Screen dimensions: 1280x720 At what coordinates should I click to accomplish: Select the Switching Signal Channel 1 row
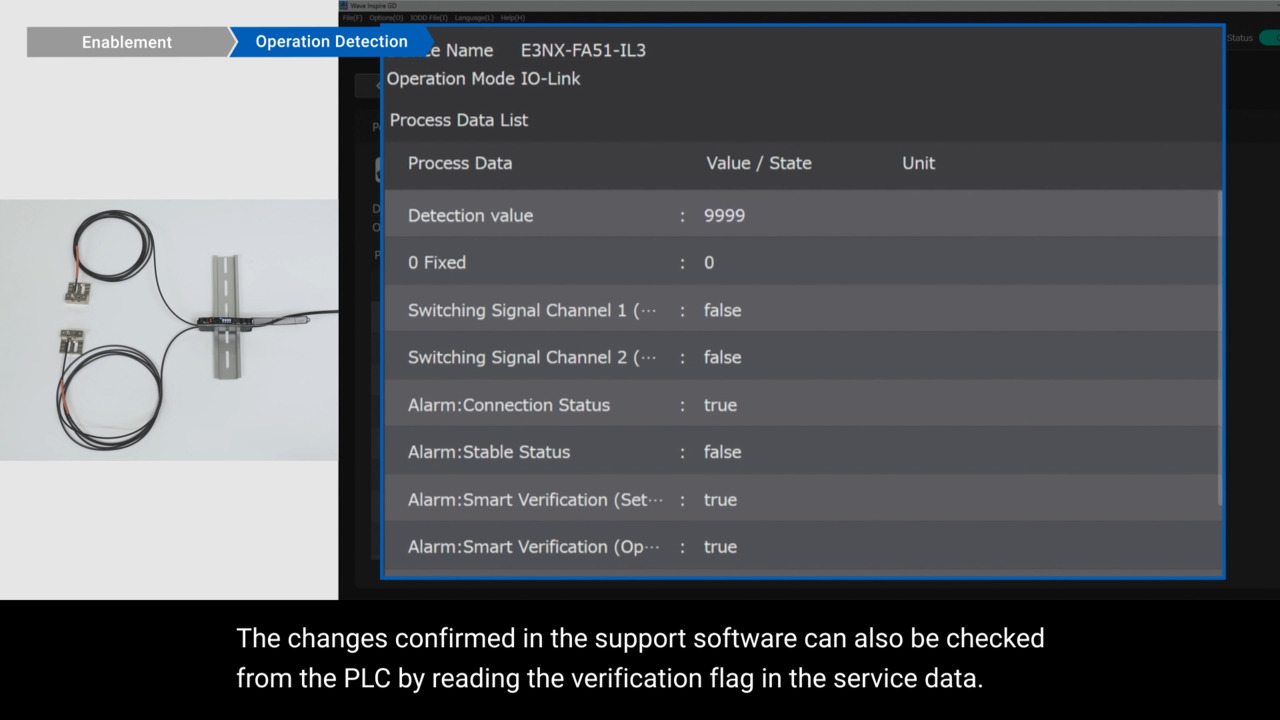click(x=800, y=310)
